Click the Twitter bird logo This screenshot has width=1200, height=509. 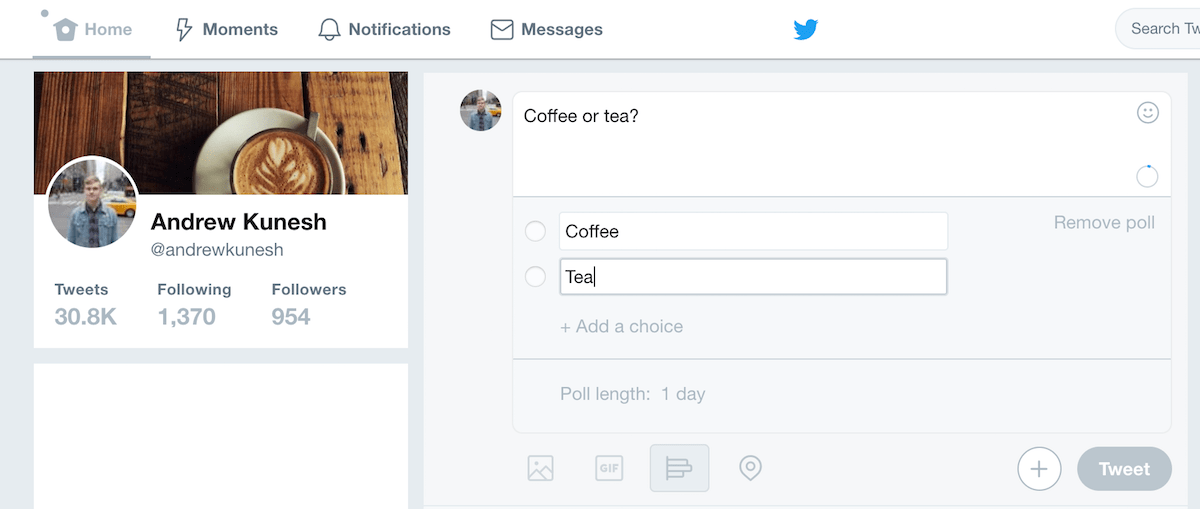click(805, 30)
